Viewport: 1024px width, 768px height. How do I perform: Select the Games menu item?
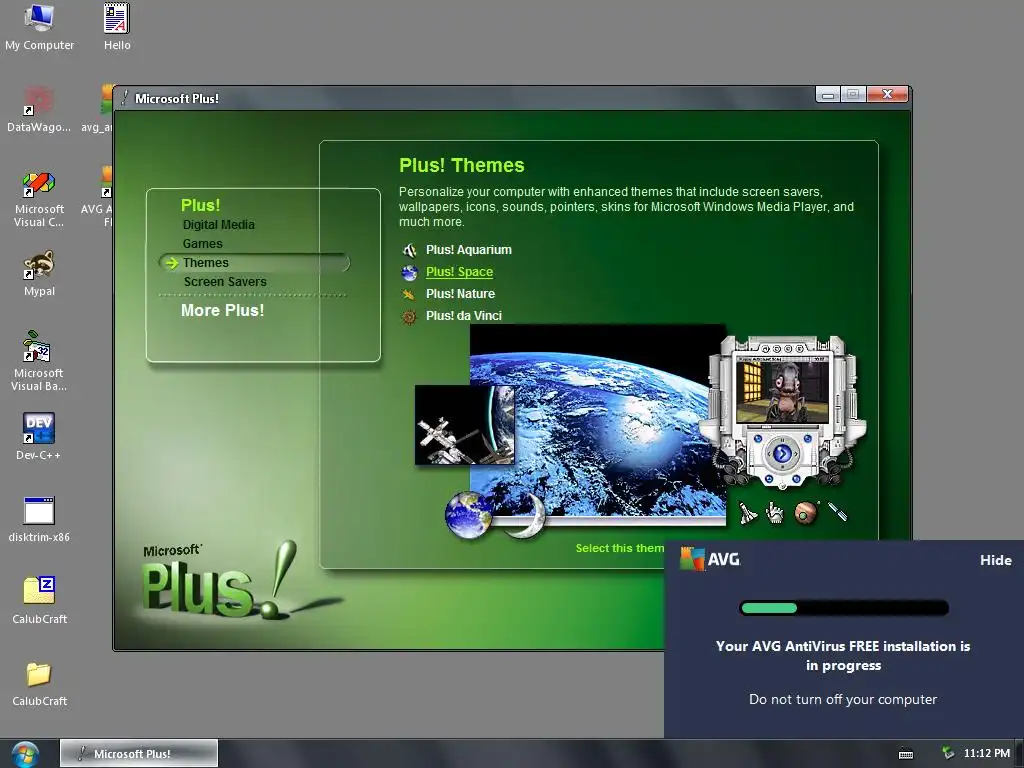tap(202, 244)
